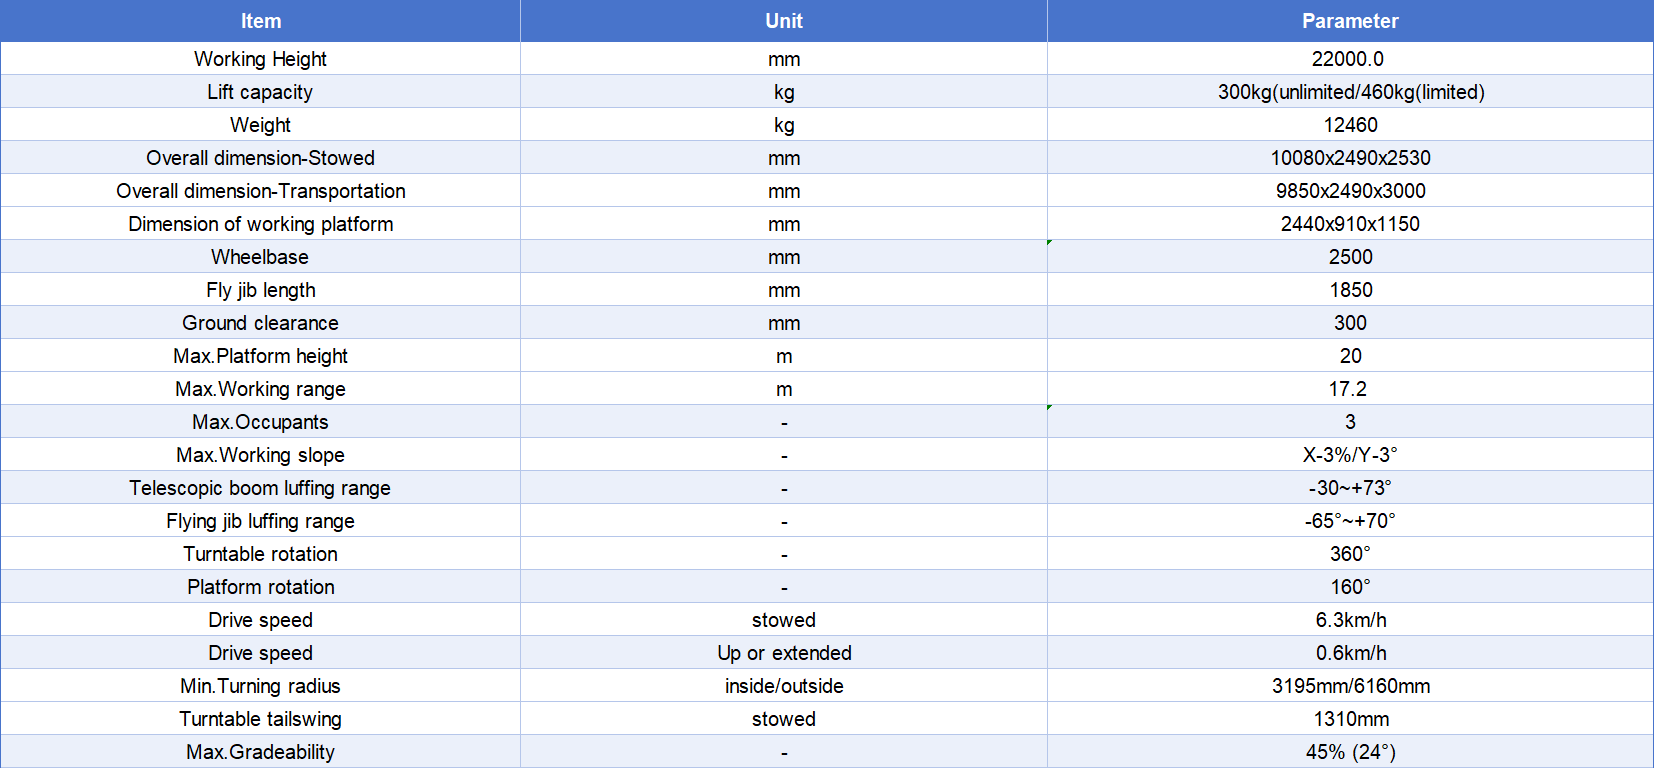This screenshot has height=769, width=1655.
Task: Click the Item column header
Action: (x=260, y=21)
